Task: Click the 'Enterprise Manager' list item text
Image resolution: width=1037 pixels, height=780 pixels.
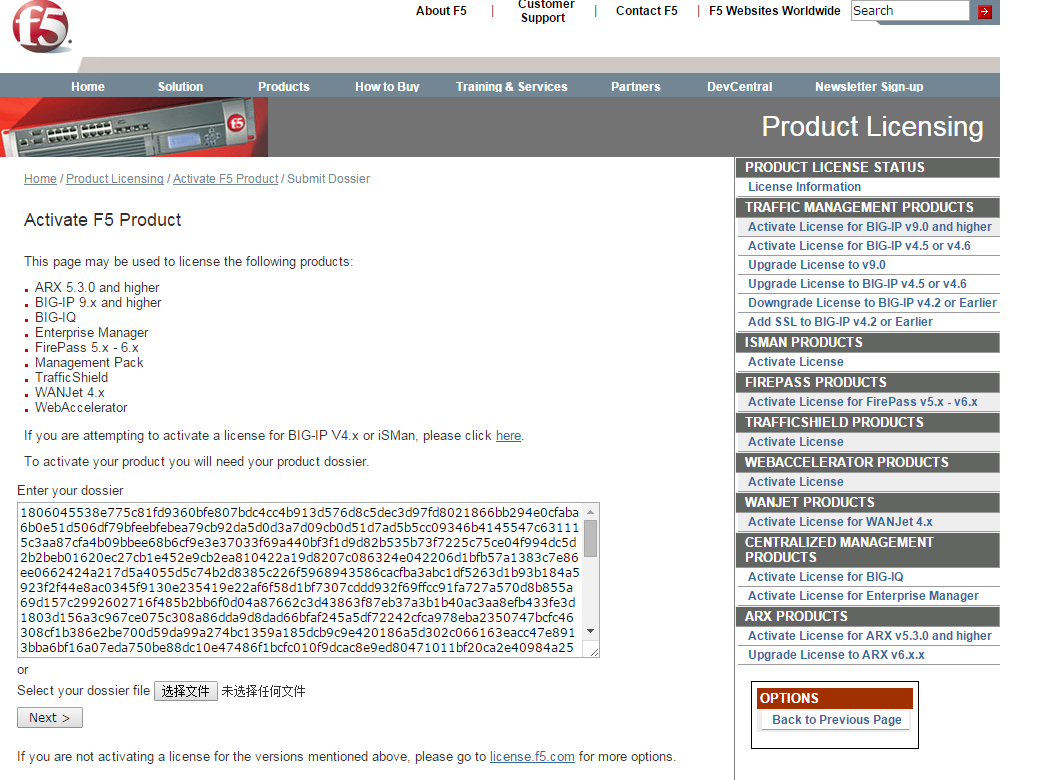Action: (91, 332)
